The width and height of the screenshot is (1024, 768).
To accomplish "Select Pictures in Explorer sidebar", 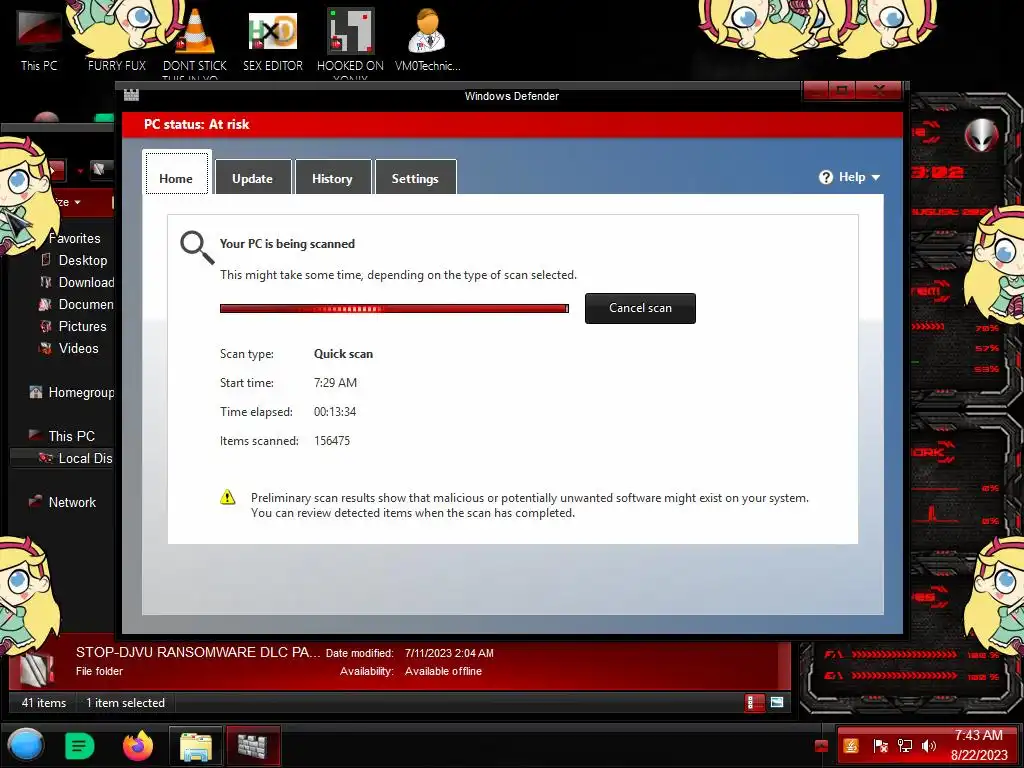I will pos(82,326).
